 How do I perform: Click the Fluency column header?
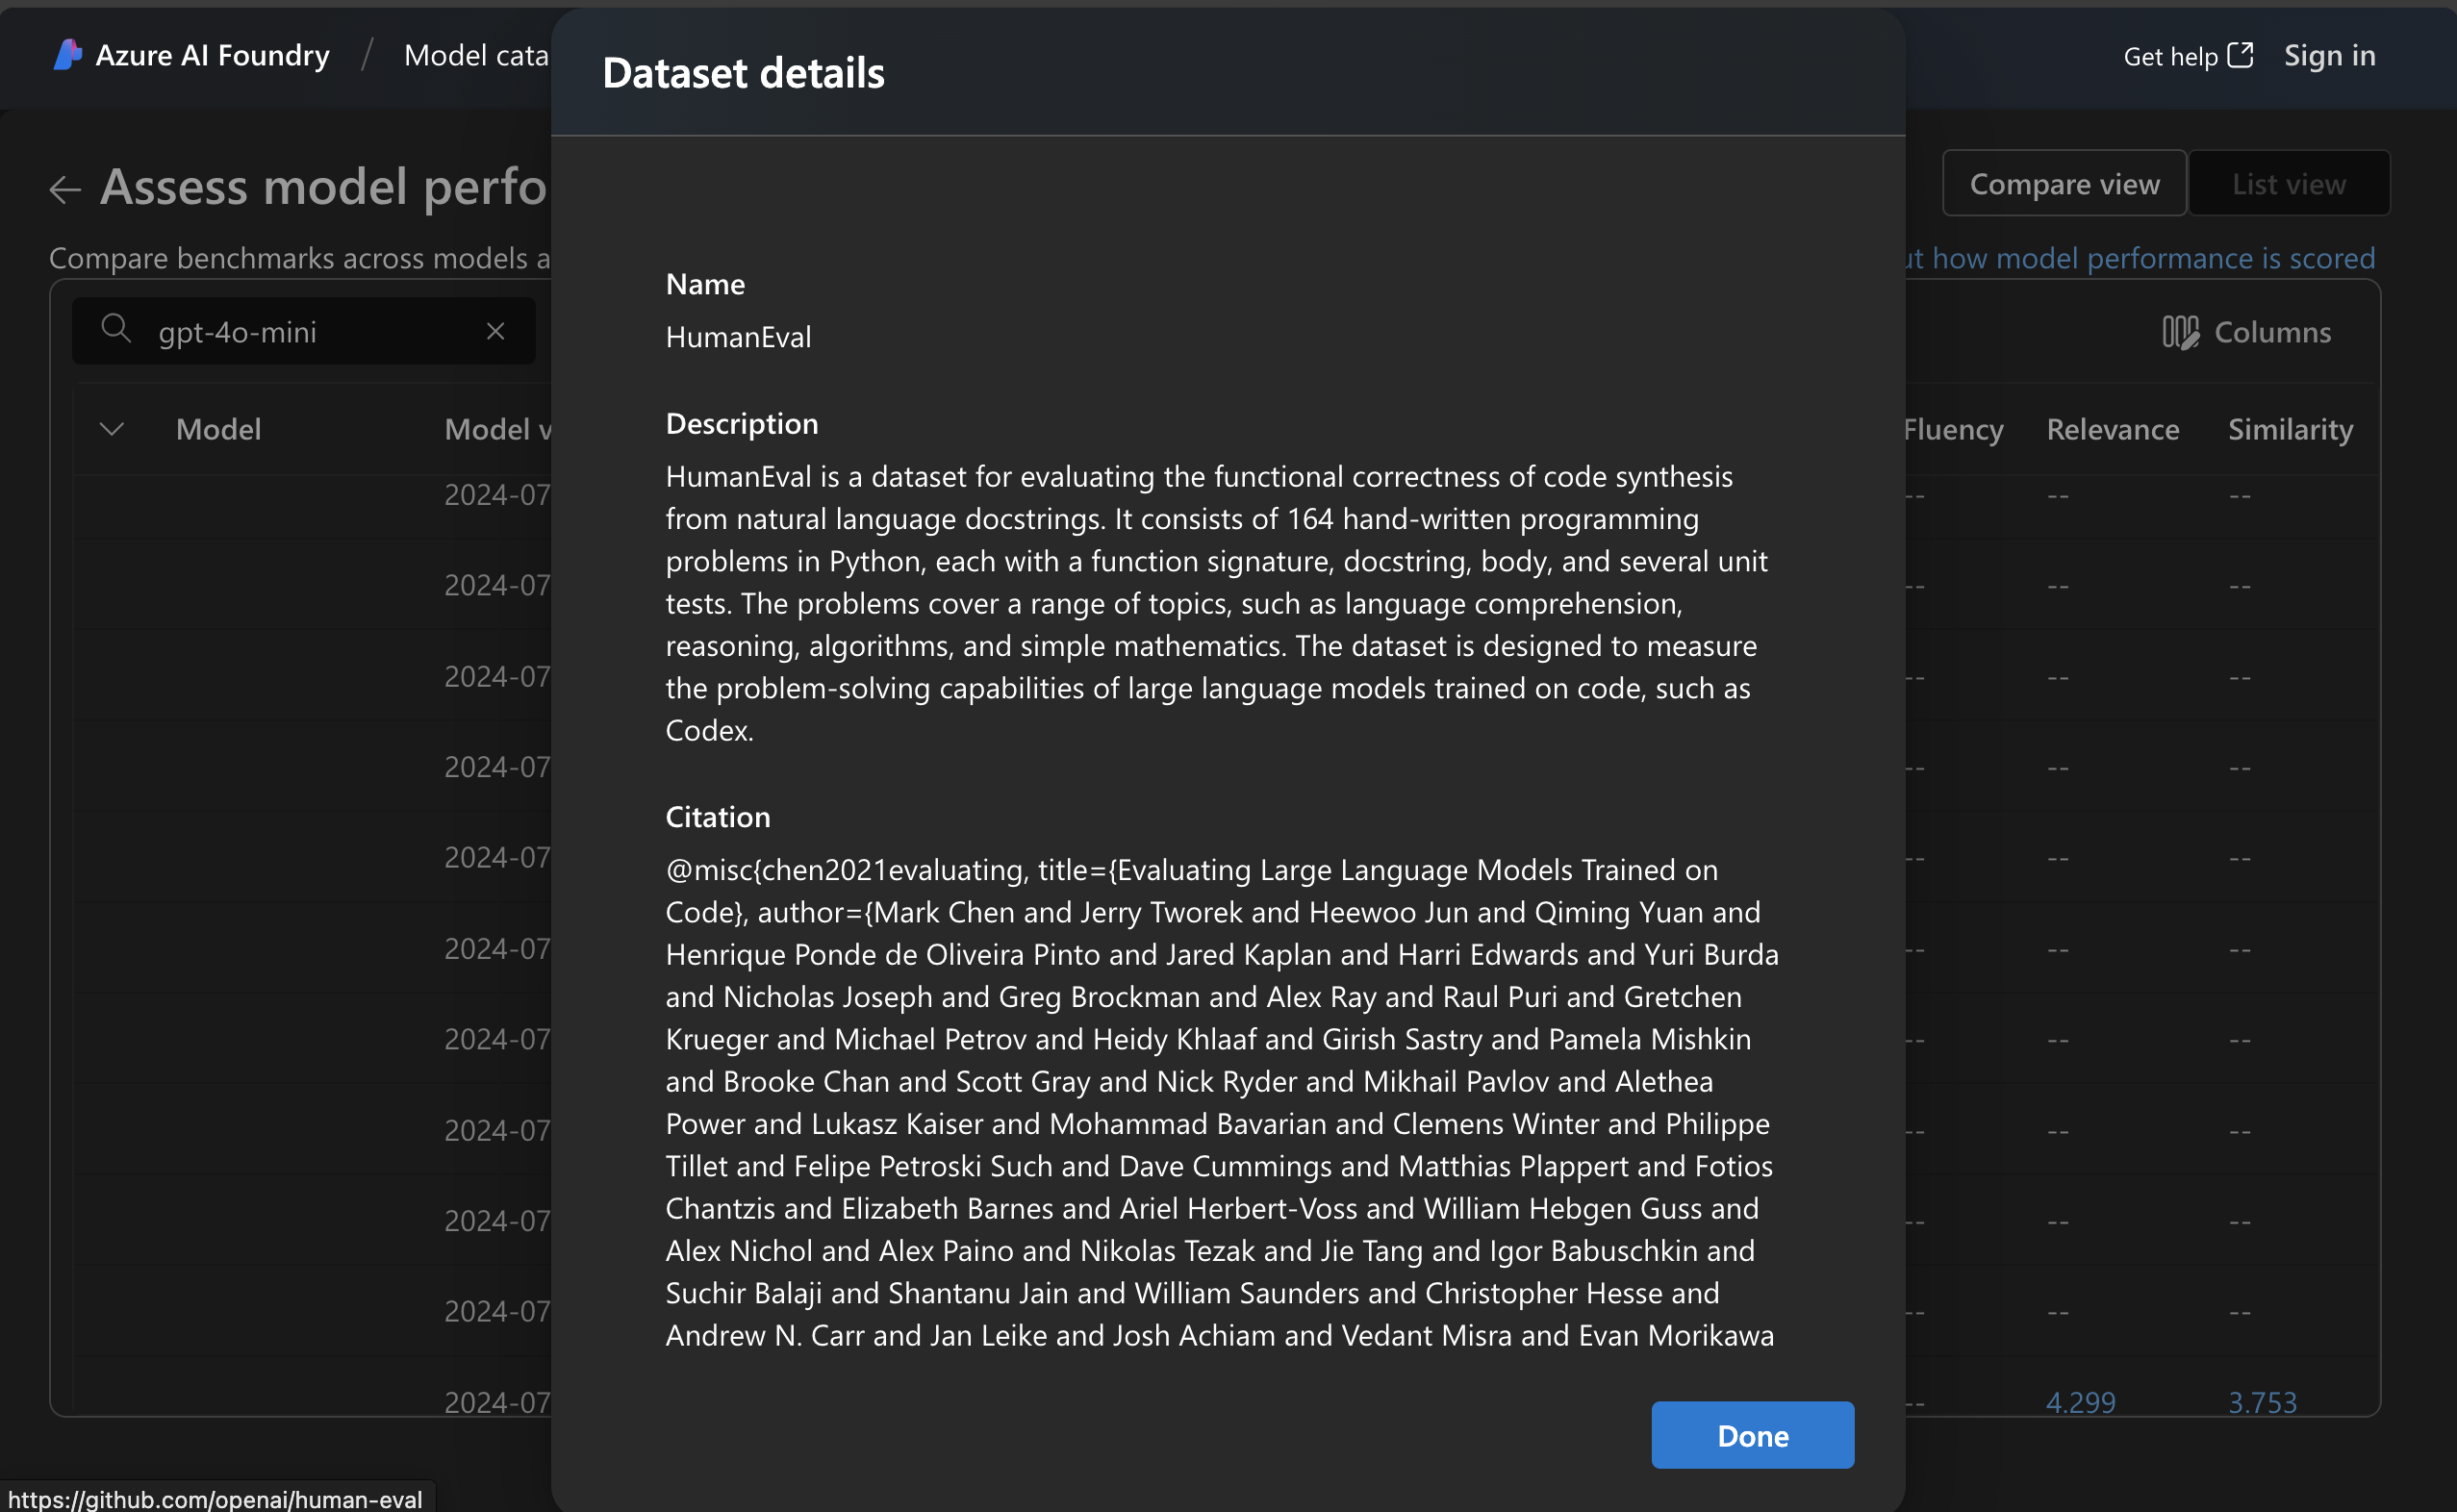point(1953,429)
